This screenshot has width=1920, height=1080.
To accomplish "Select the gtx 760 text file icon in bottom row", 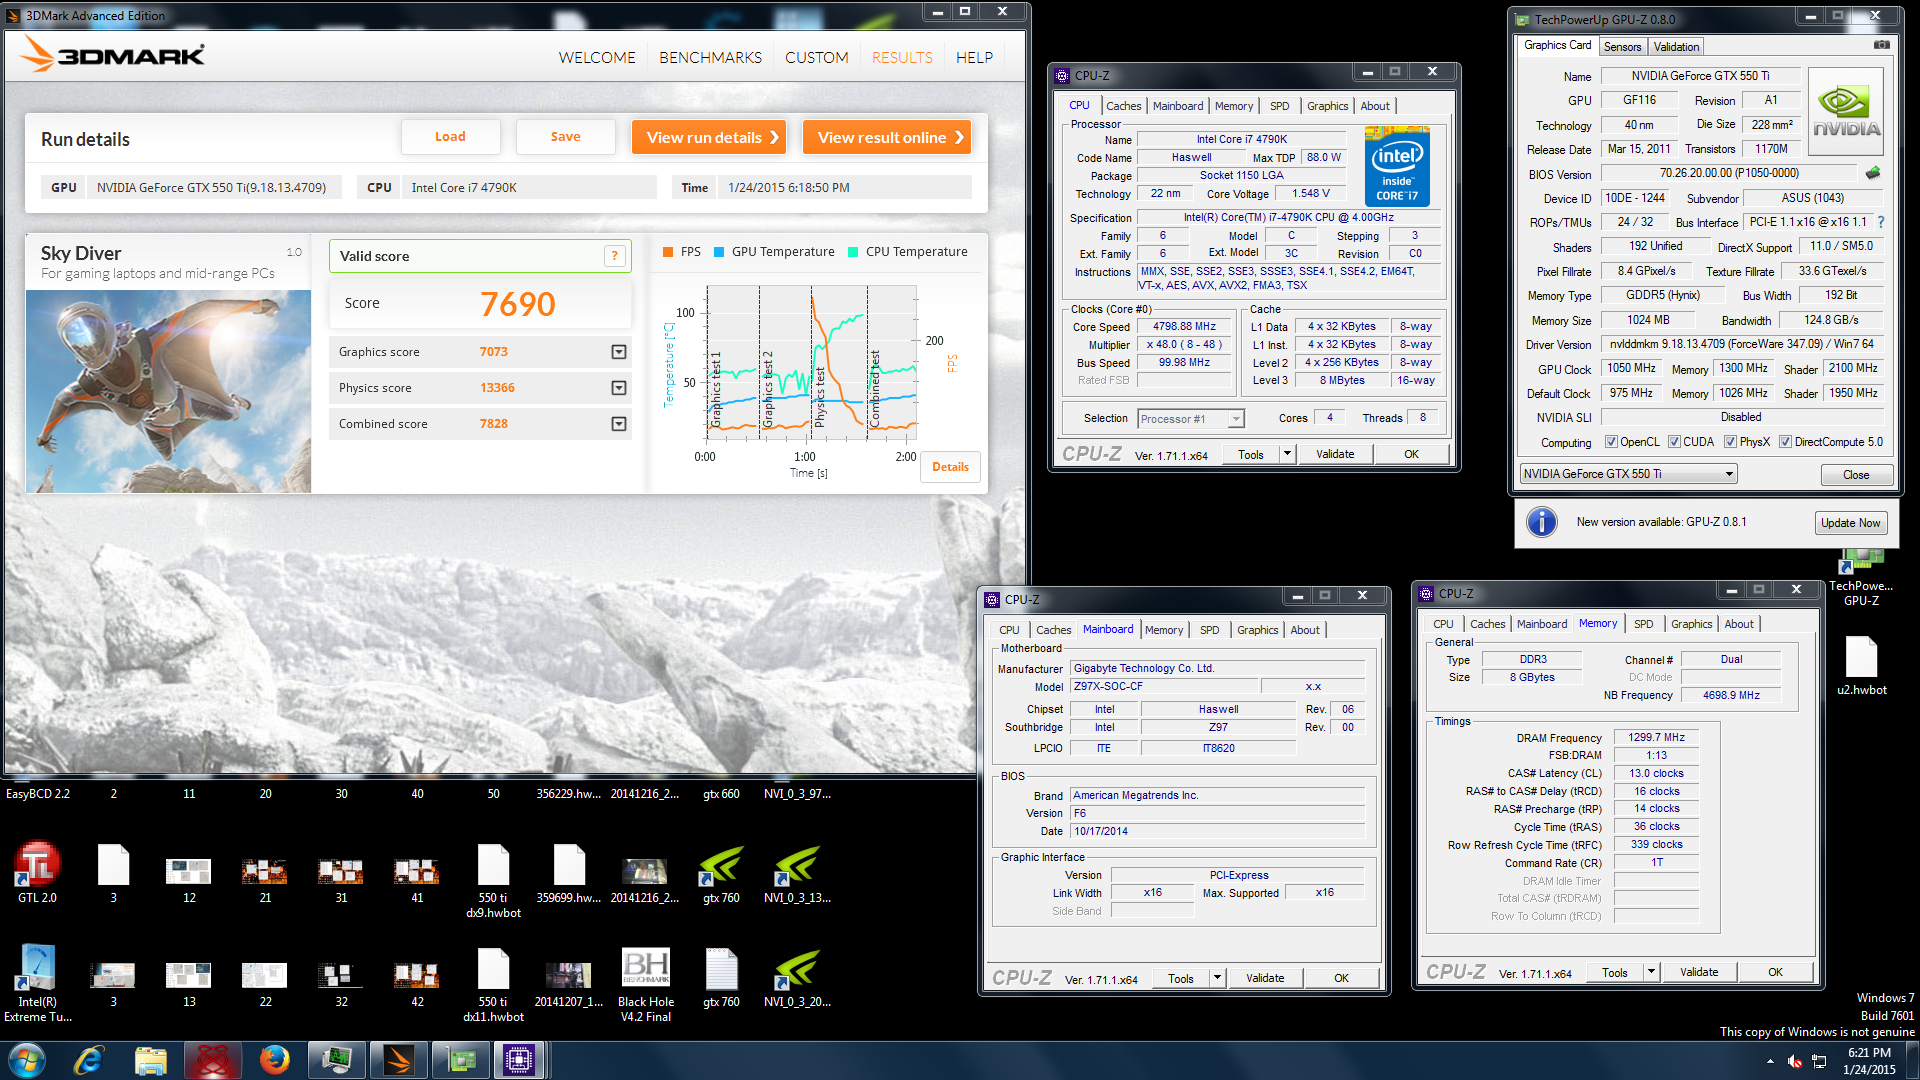I will coord(721,976).
